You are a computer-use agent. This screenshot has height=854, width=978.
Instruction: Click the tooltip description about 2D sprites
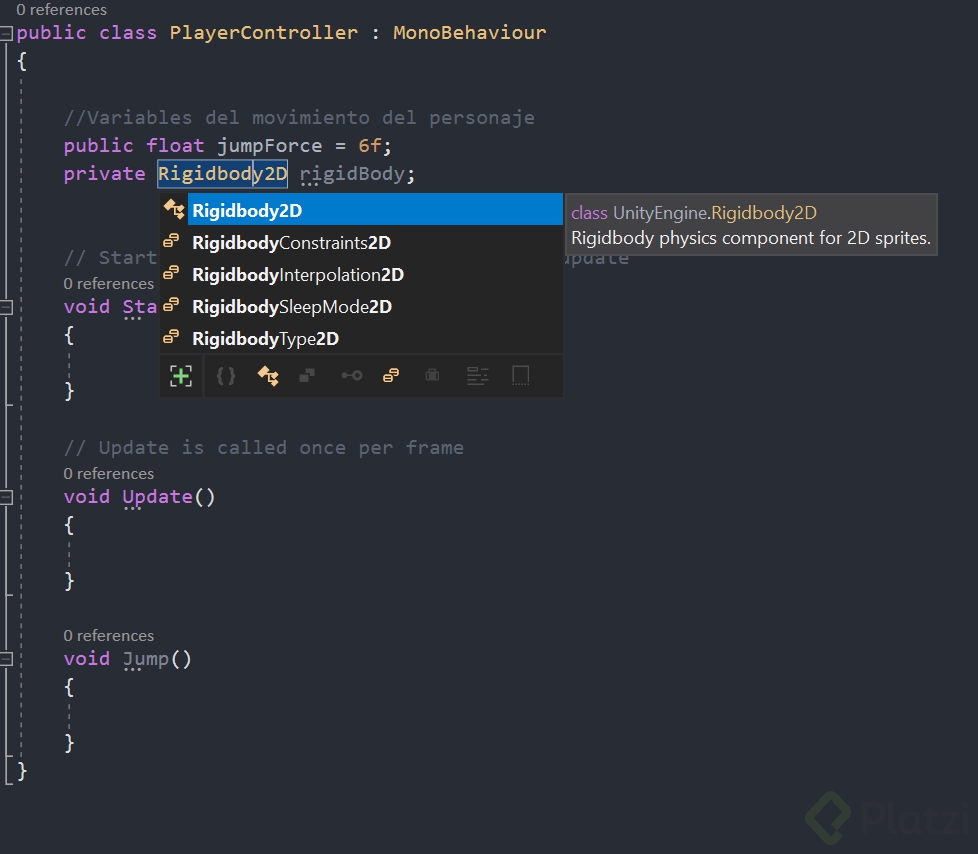[x=751, y=238]
